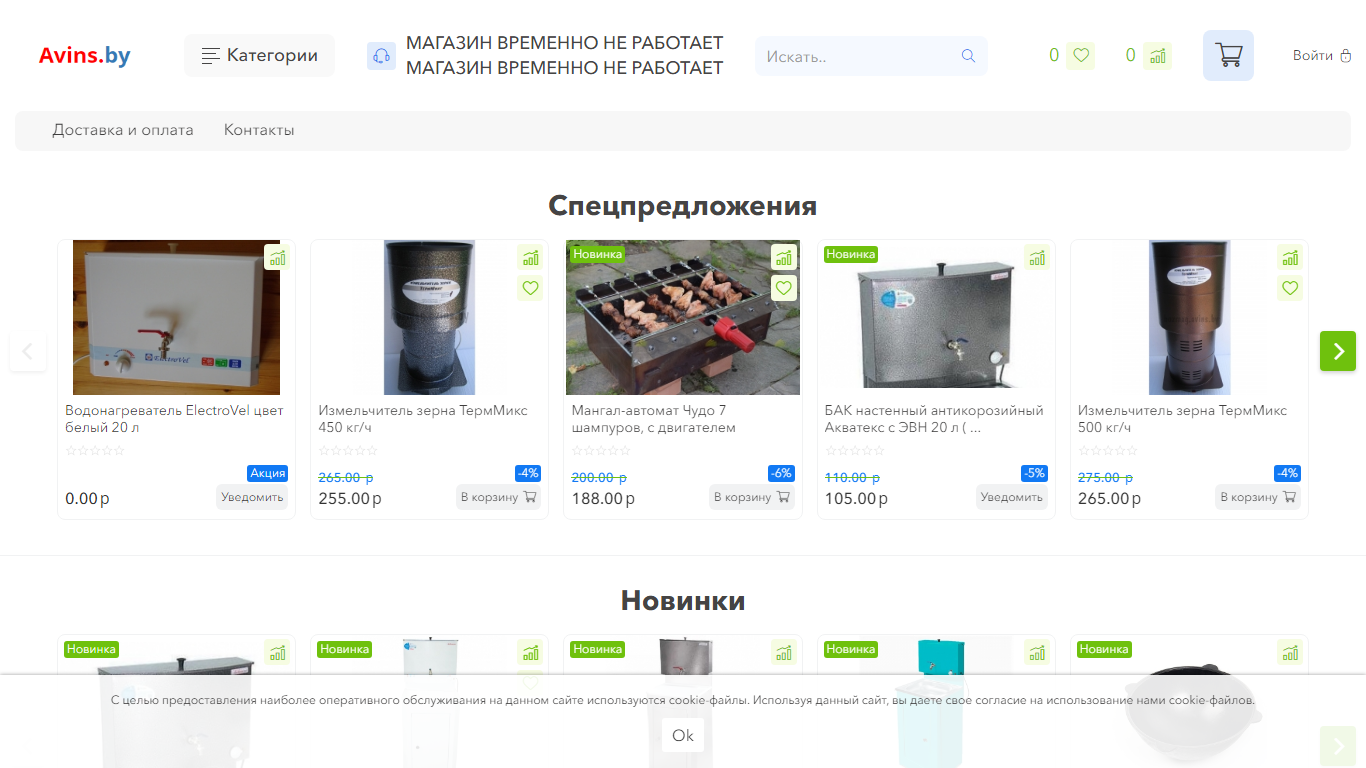Image resolution: width=1366 pixels, height=768 pixels.
Task: Add Мангал-автомат Чудо to wishlist
Action: (x=783, y=288)
